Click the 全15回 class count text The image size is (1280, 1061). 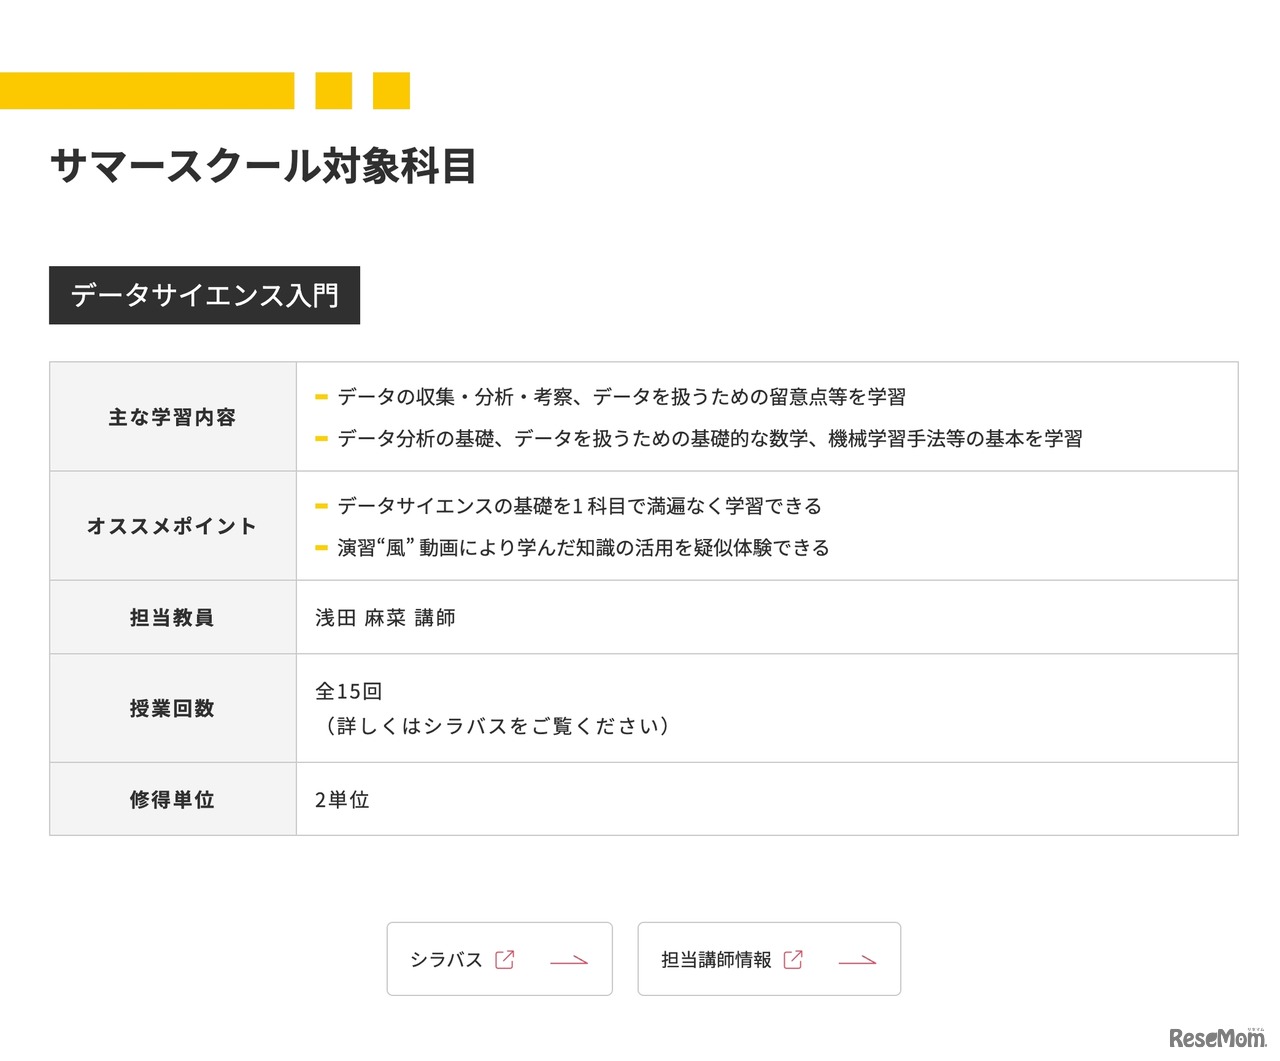tap(348, 692)
